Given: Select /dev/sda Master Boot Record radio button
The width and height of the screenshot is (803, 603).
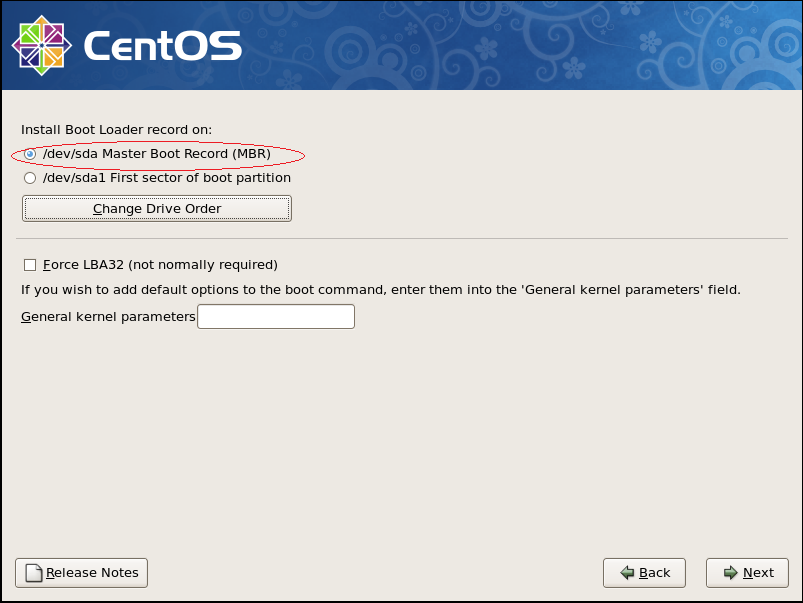Looking at the screenshot, I should tap(30, 154).
